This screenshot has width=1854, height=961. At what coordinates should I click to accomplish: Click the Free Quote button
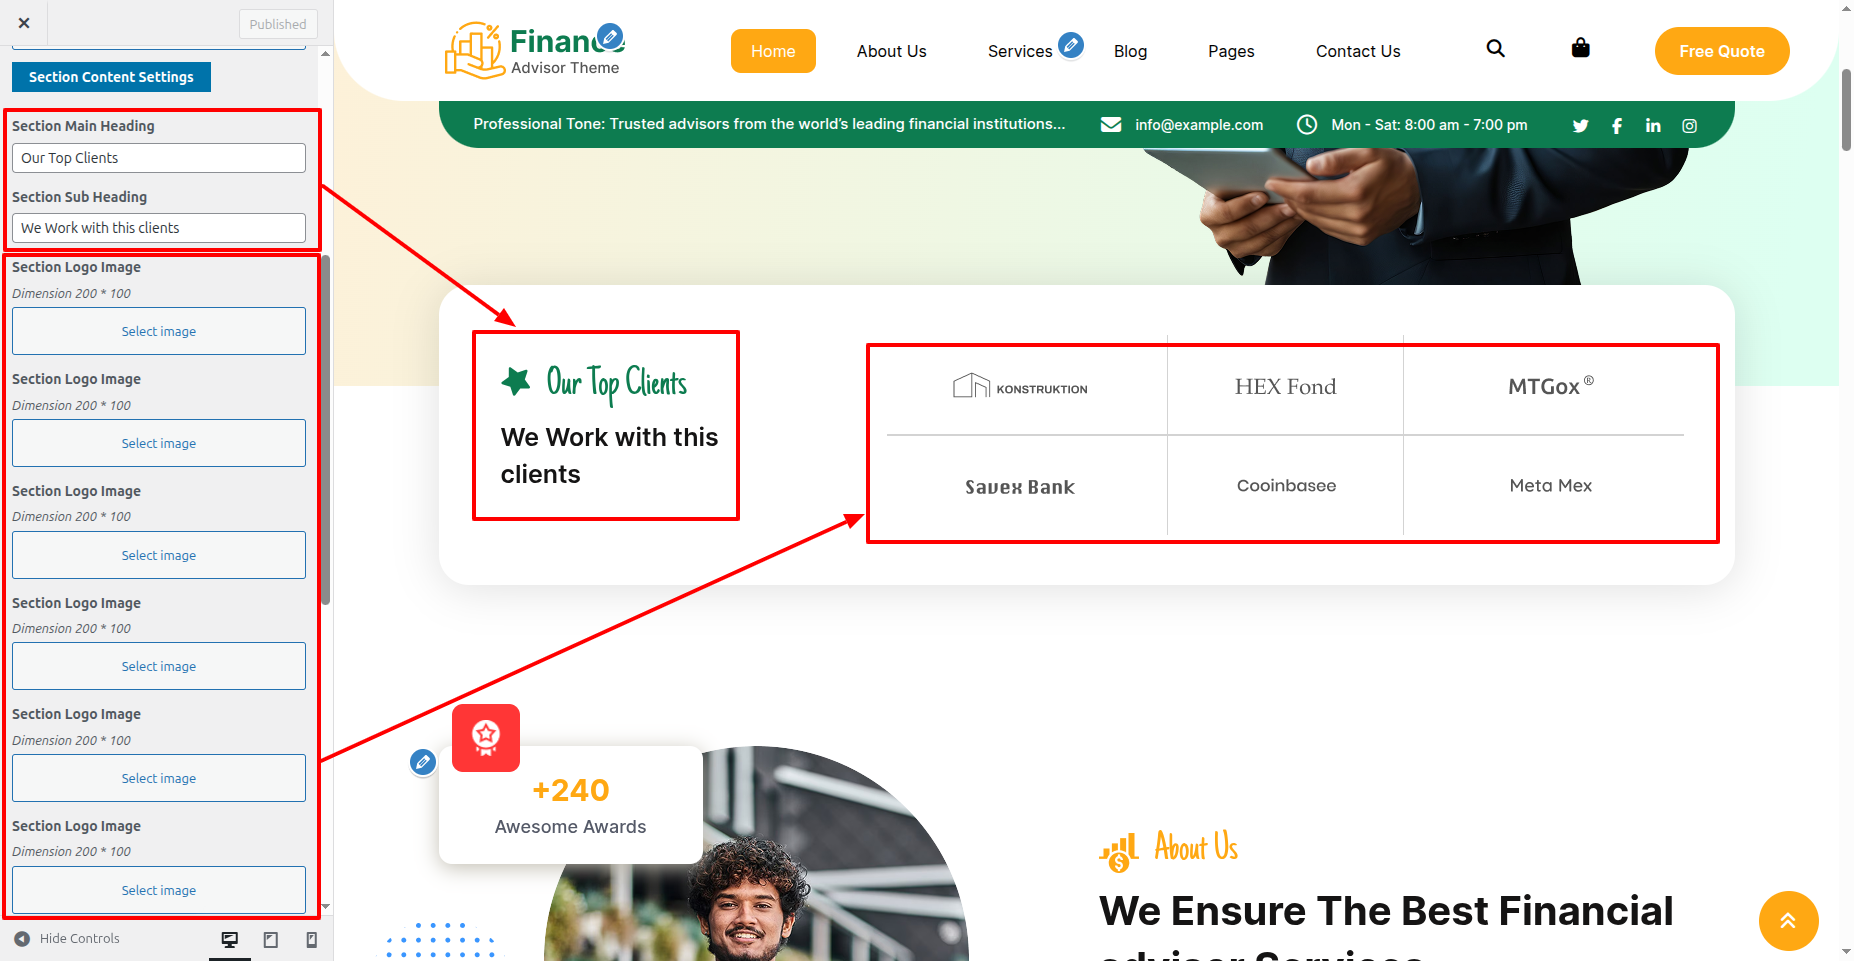click(1721, 51)
